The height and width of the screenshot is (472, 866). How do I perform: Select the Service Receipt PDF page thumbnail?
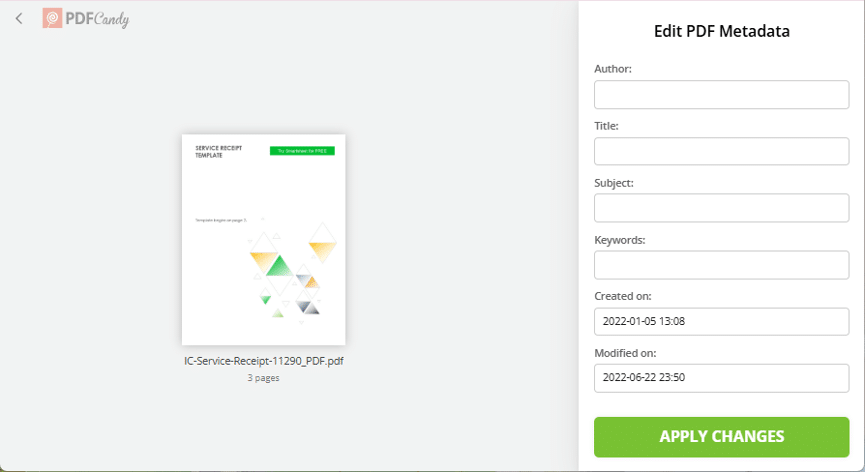[263, 240]
